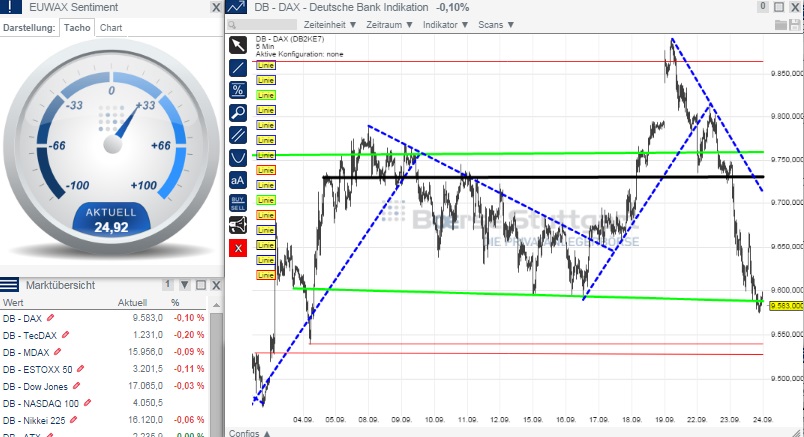Image resolution: width=804 pixels, height=437 pixels.
Task: Click the floppy disk save config icon
Action: [x=795, y=25]
